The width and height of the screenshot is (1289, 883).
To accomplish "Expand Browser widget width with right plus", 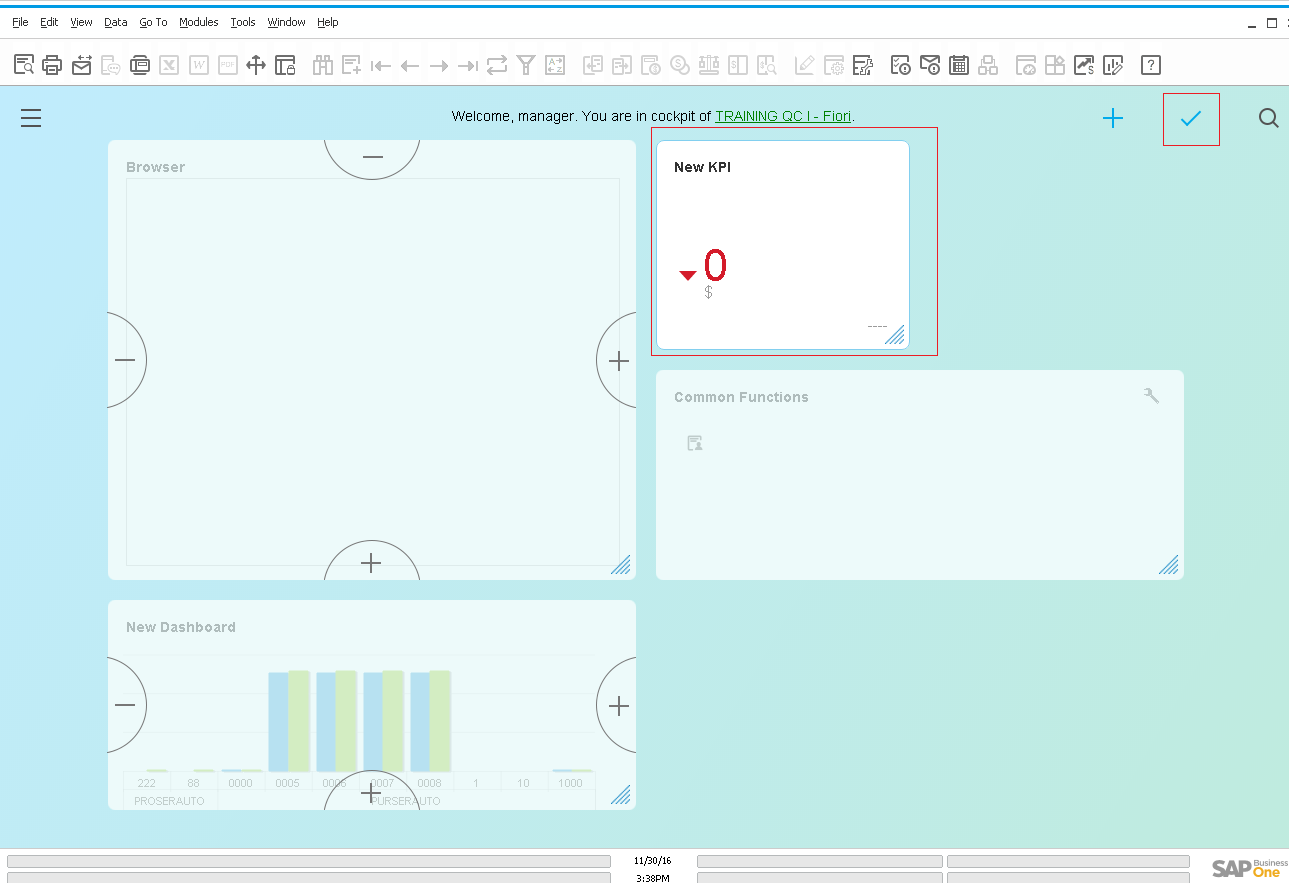I will [x=618, y=361].
